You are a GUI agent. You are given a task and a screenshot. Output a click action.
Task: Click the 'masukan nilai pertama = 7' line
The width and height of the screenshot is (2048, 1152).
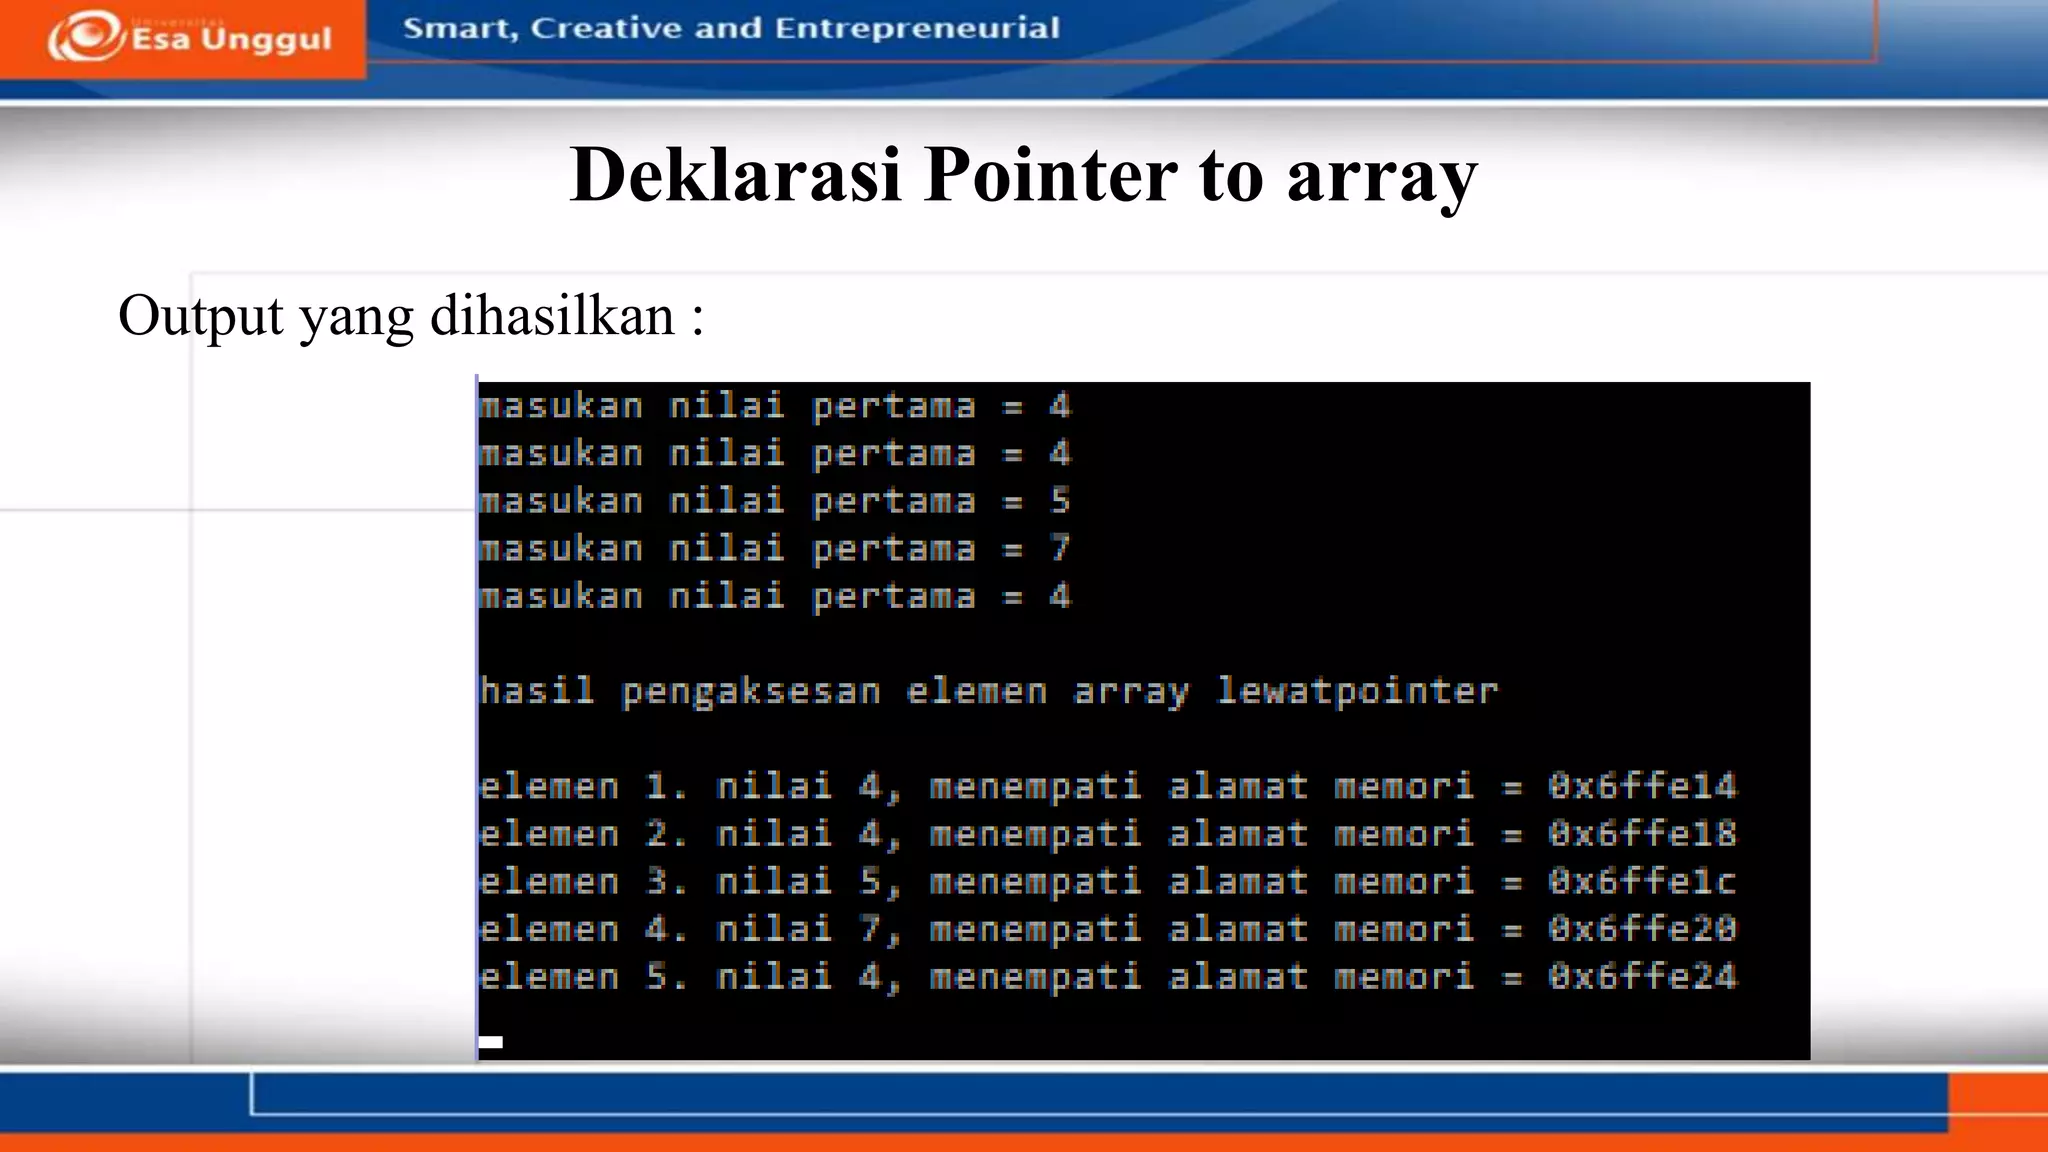[775, 549]
